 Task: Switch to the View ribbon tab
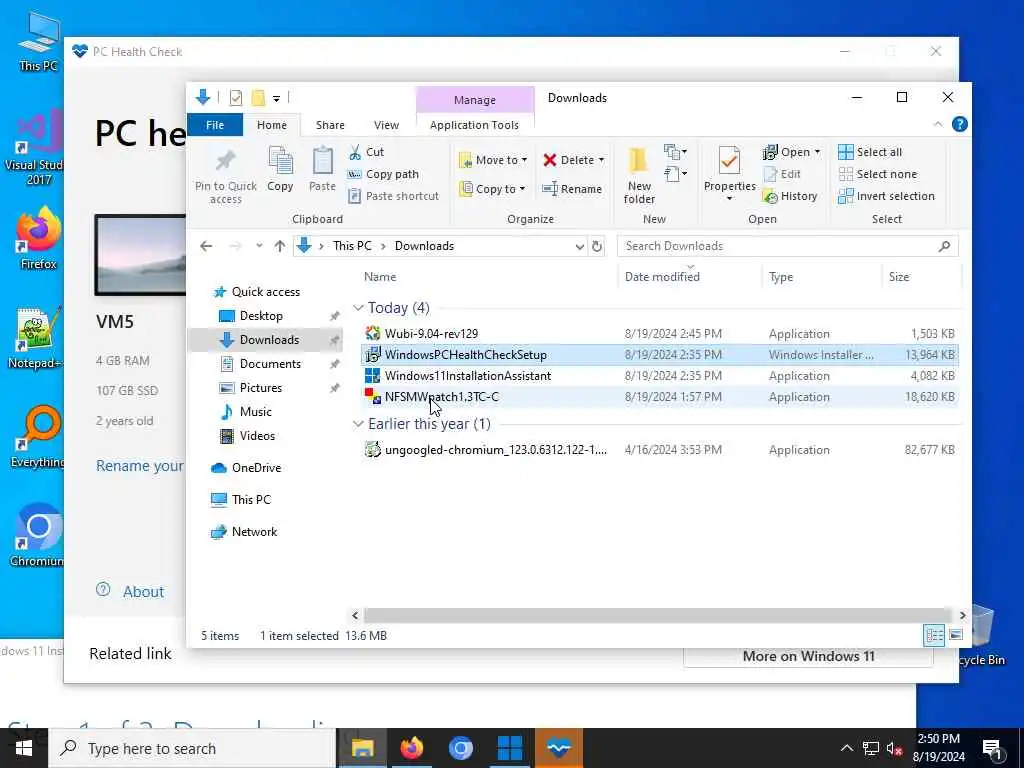(x=386, y=125)
